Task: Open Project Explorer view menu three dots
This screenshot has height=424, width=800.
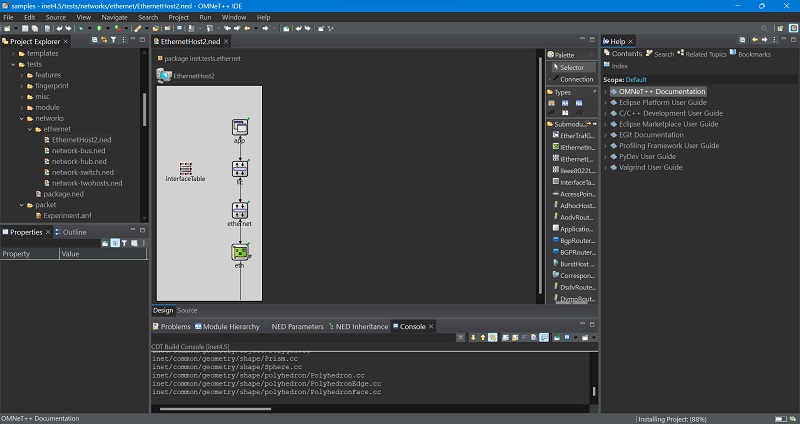Action: (x=123, y=40)
